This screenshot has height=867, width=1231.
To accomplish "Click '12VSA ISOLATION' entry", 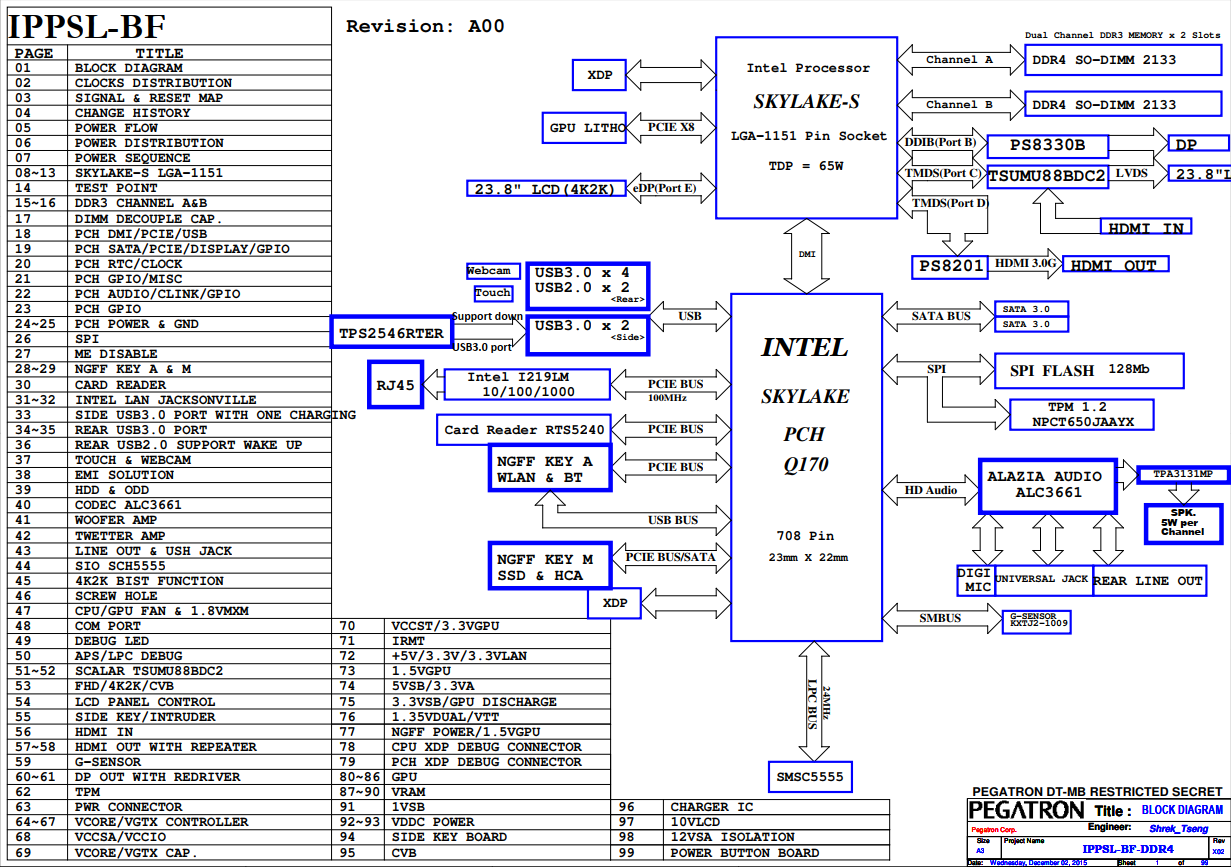I will pyautogui.click(x=750, y=837).
